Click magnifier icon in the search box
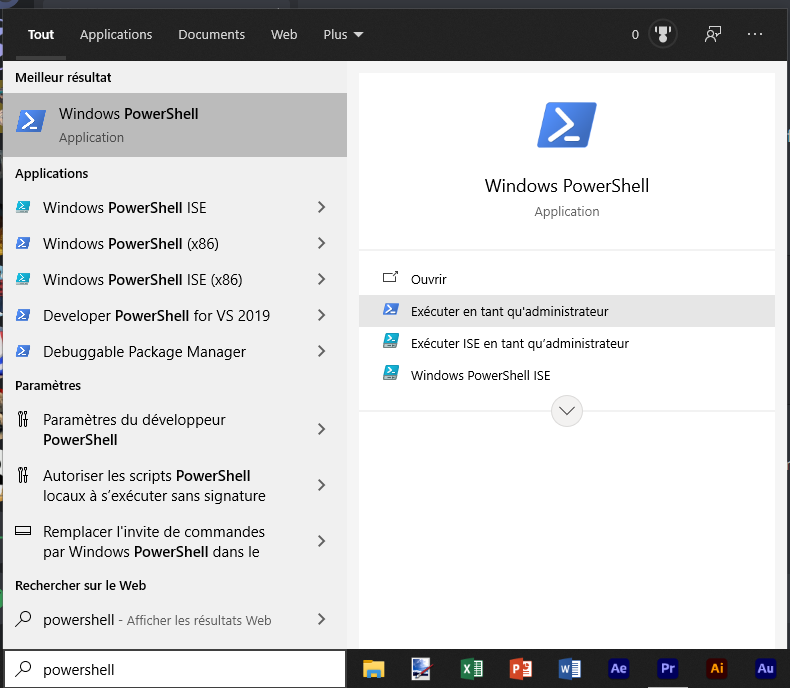The width and height of the screenshot is (790, 688). point(23,669)
